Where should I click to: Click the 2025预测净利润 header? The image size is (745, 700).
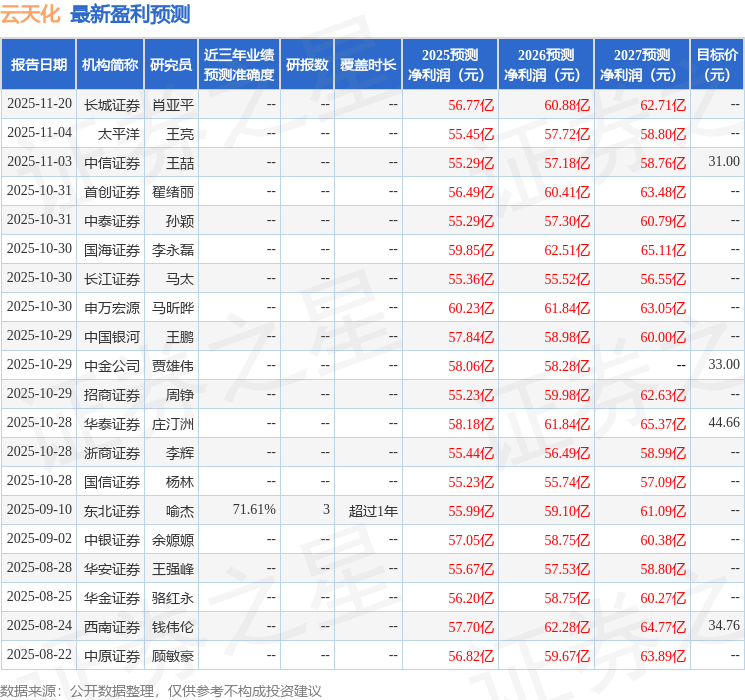[x=450, y=65]
